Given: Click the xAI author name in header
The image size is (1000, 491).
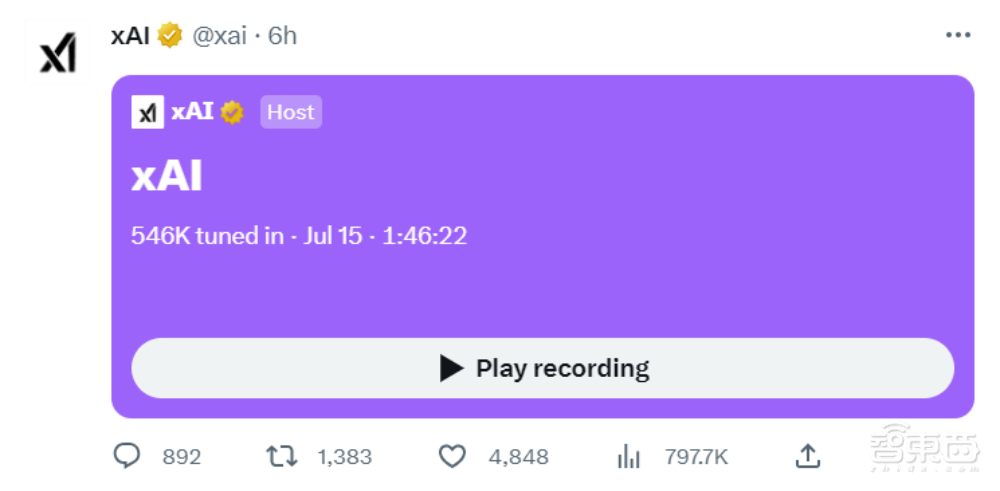Looking at the screenshot, I should (x=130, y=35).
